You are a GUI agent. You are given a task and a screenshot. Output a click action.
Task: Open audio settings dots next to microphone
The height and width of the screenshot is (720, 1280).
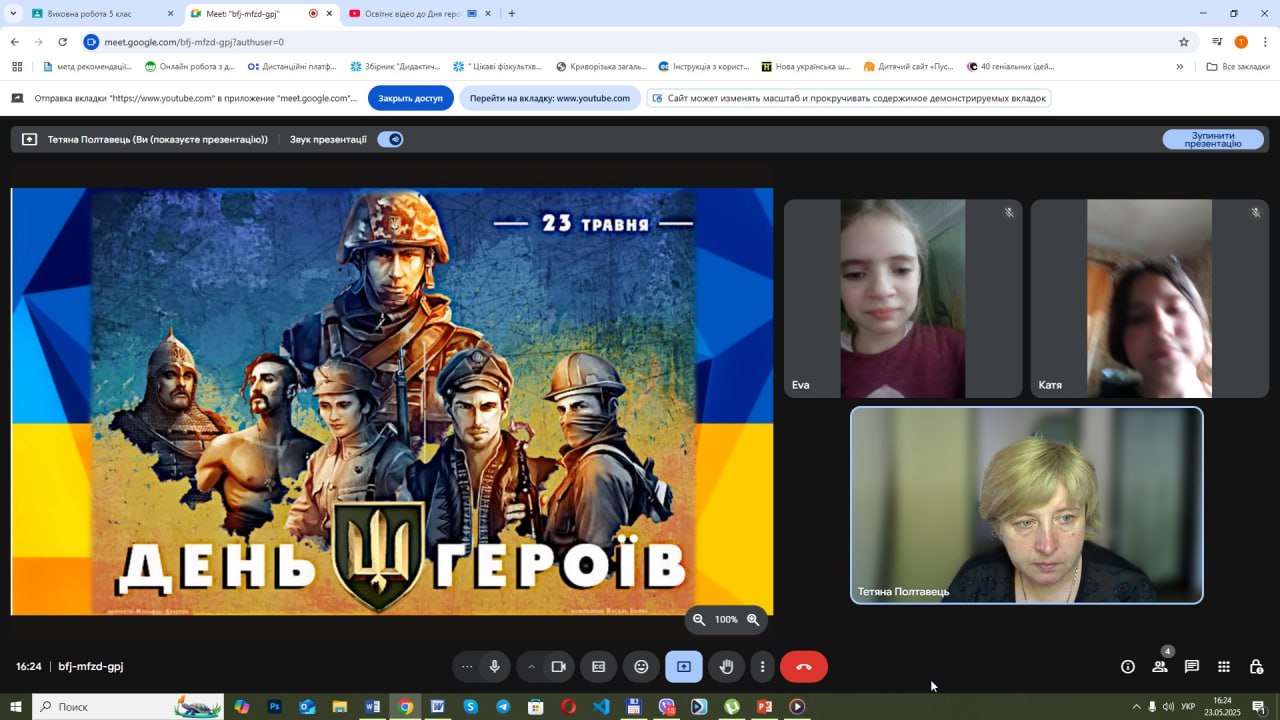(x=467, y=667)
